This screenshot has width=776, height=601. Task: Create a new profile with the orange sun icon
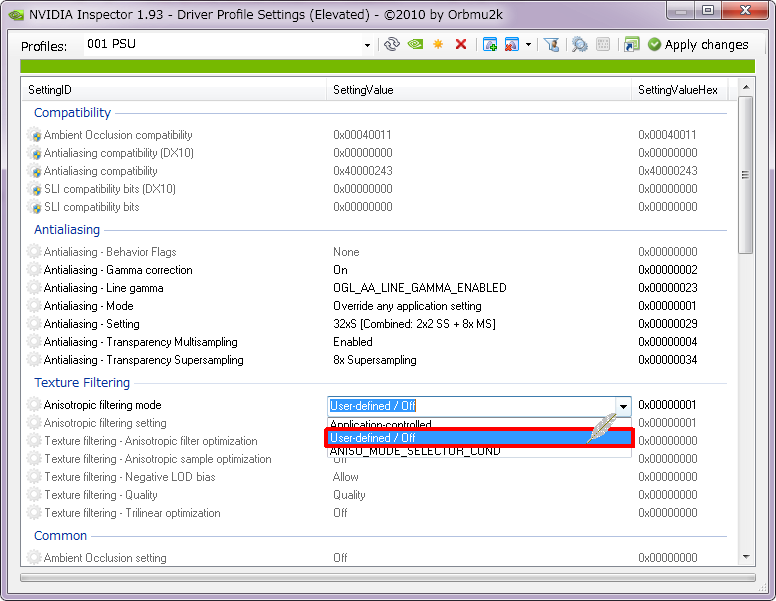(x=438, y=45)
